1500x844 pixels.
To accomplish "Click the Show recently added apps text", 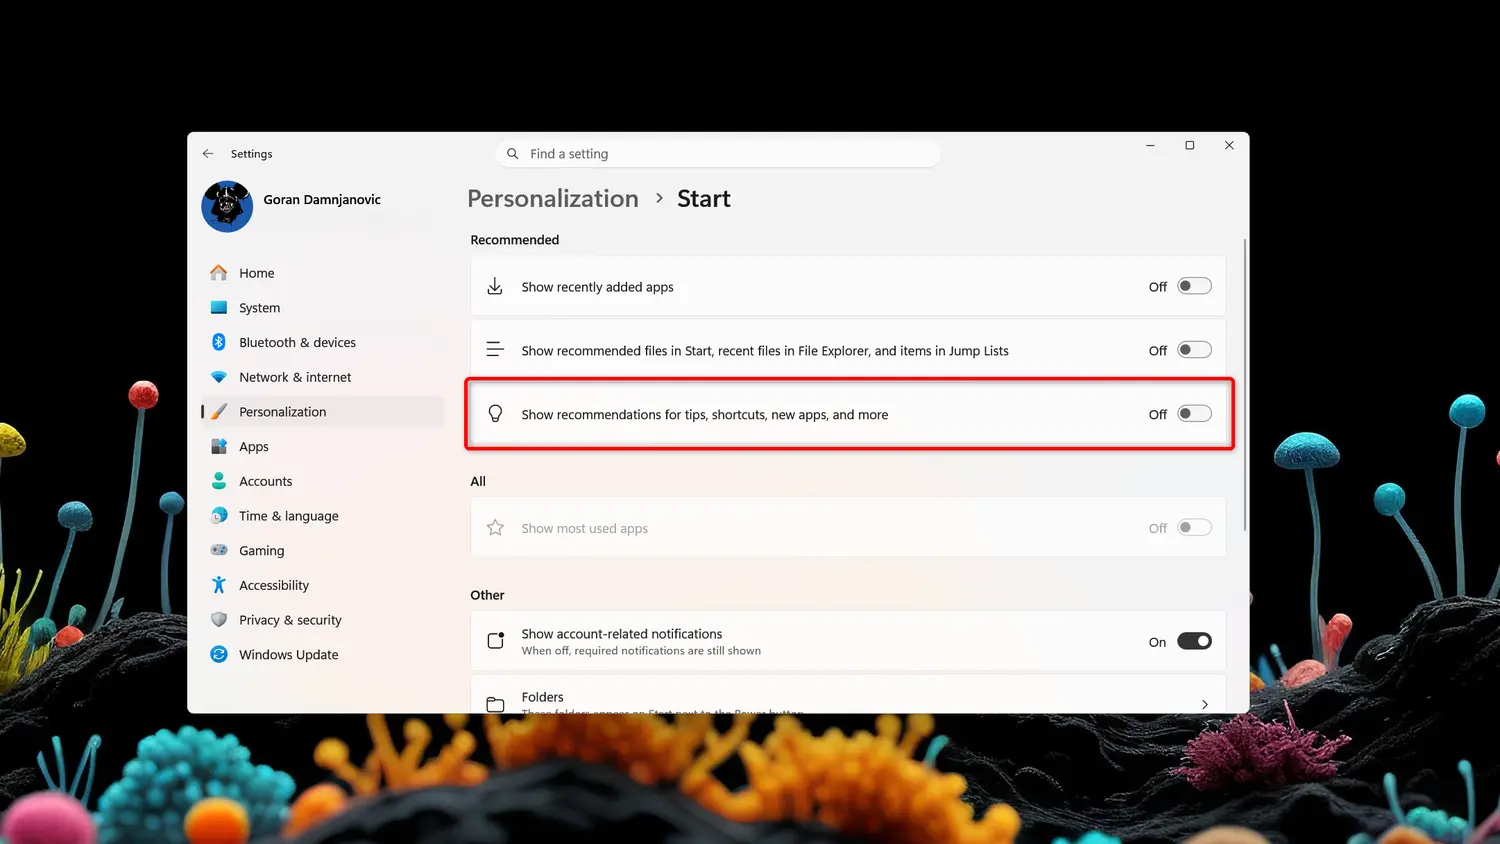I will [x=597, y=287].
